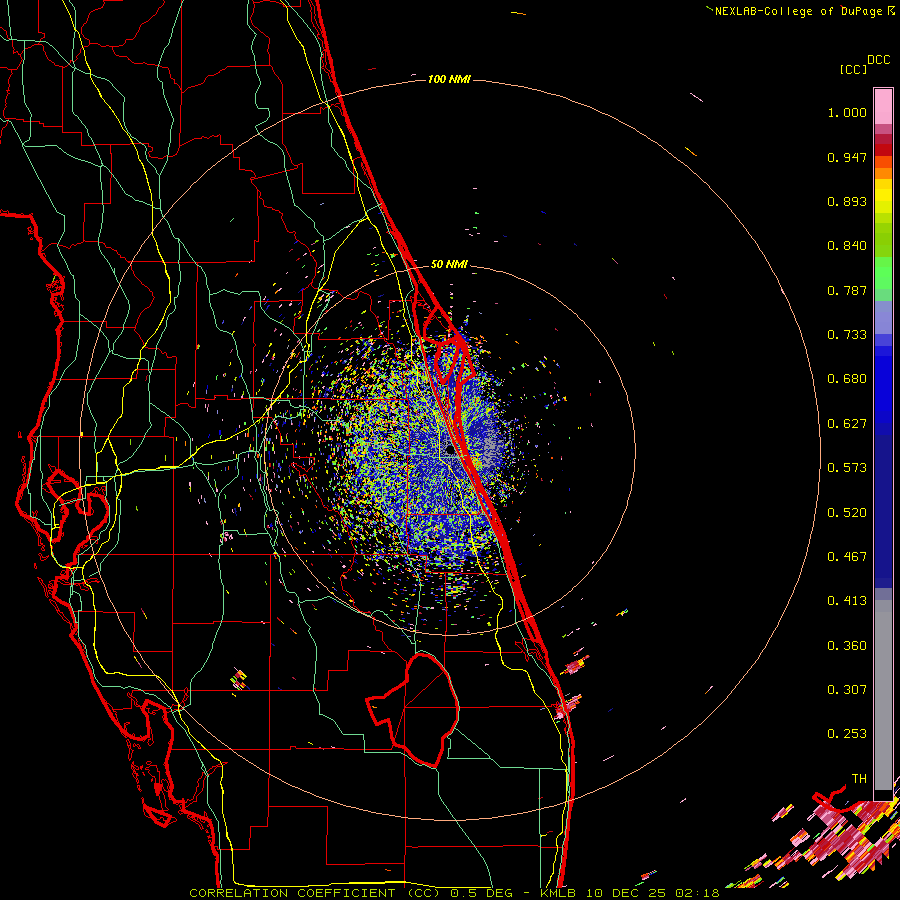
Task: Click the 0.467 scale value
Action: pyautogui.click(x=847, y=557)
